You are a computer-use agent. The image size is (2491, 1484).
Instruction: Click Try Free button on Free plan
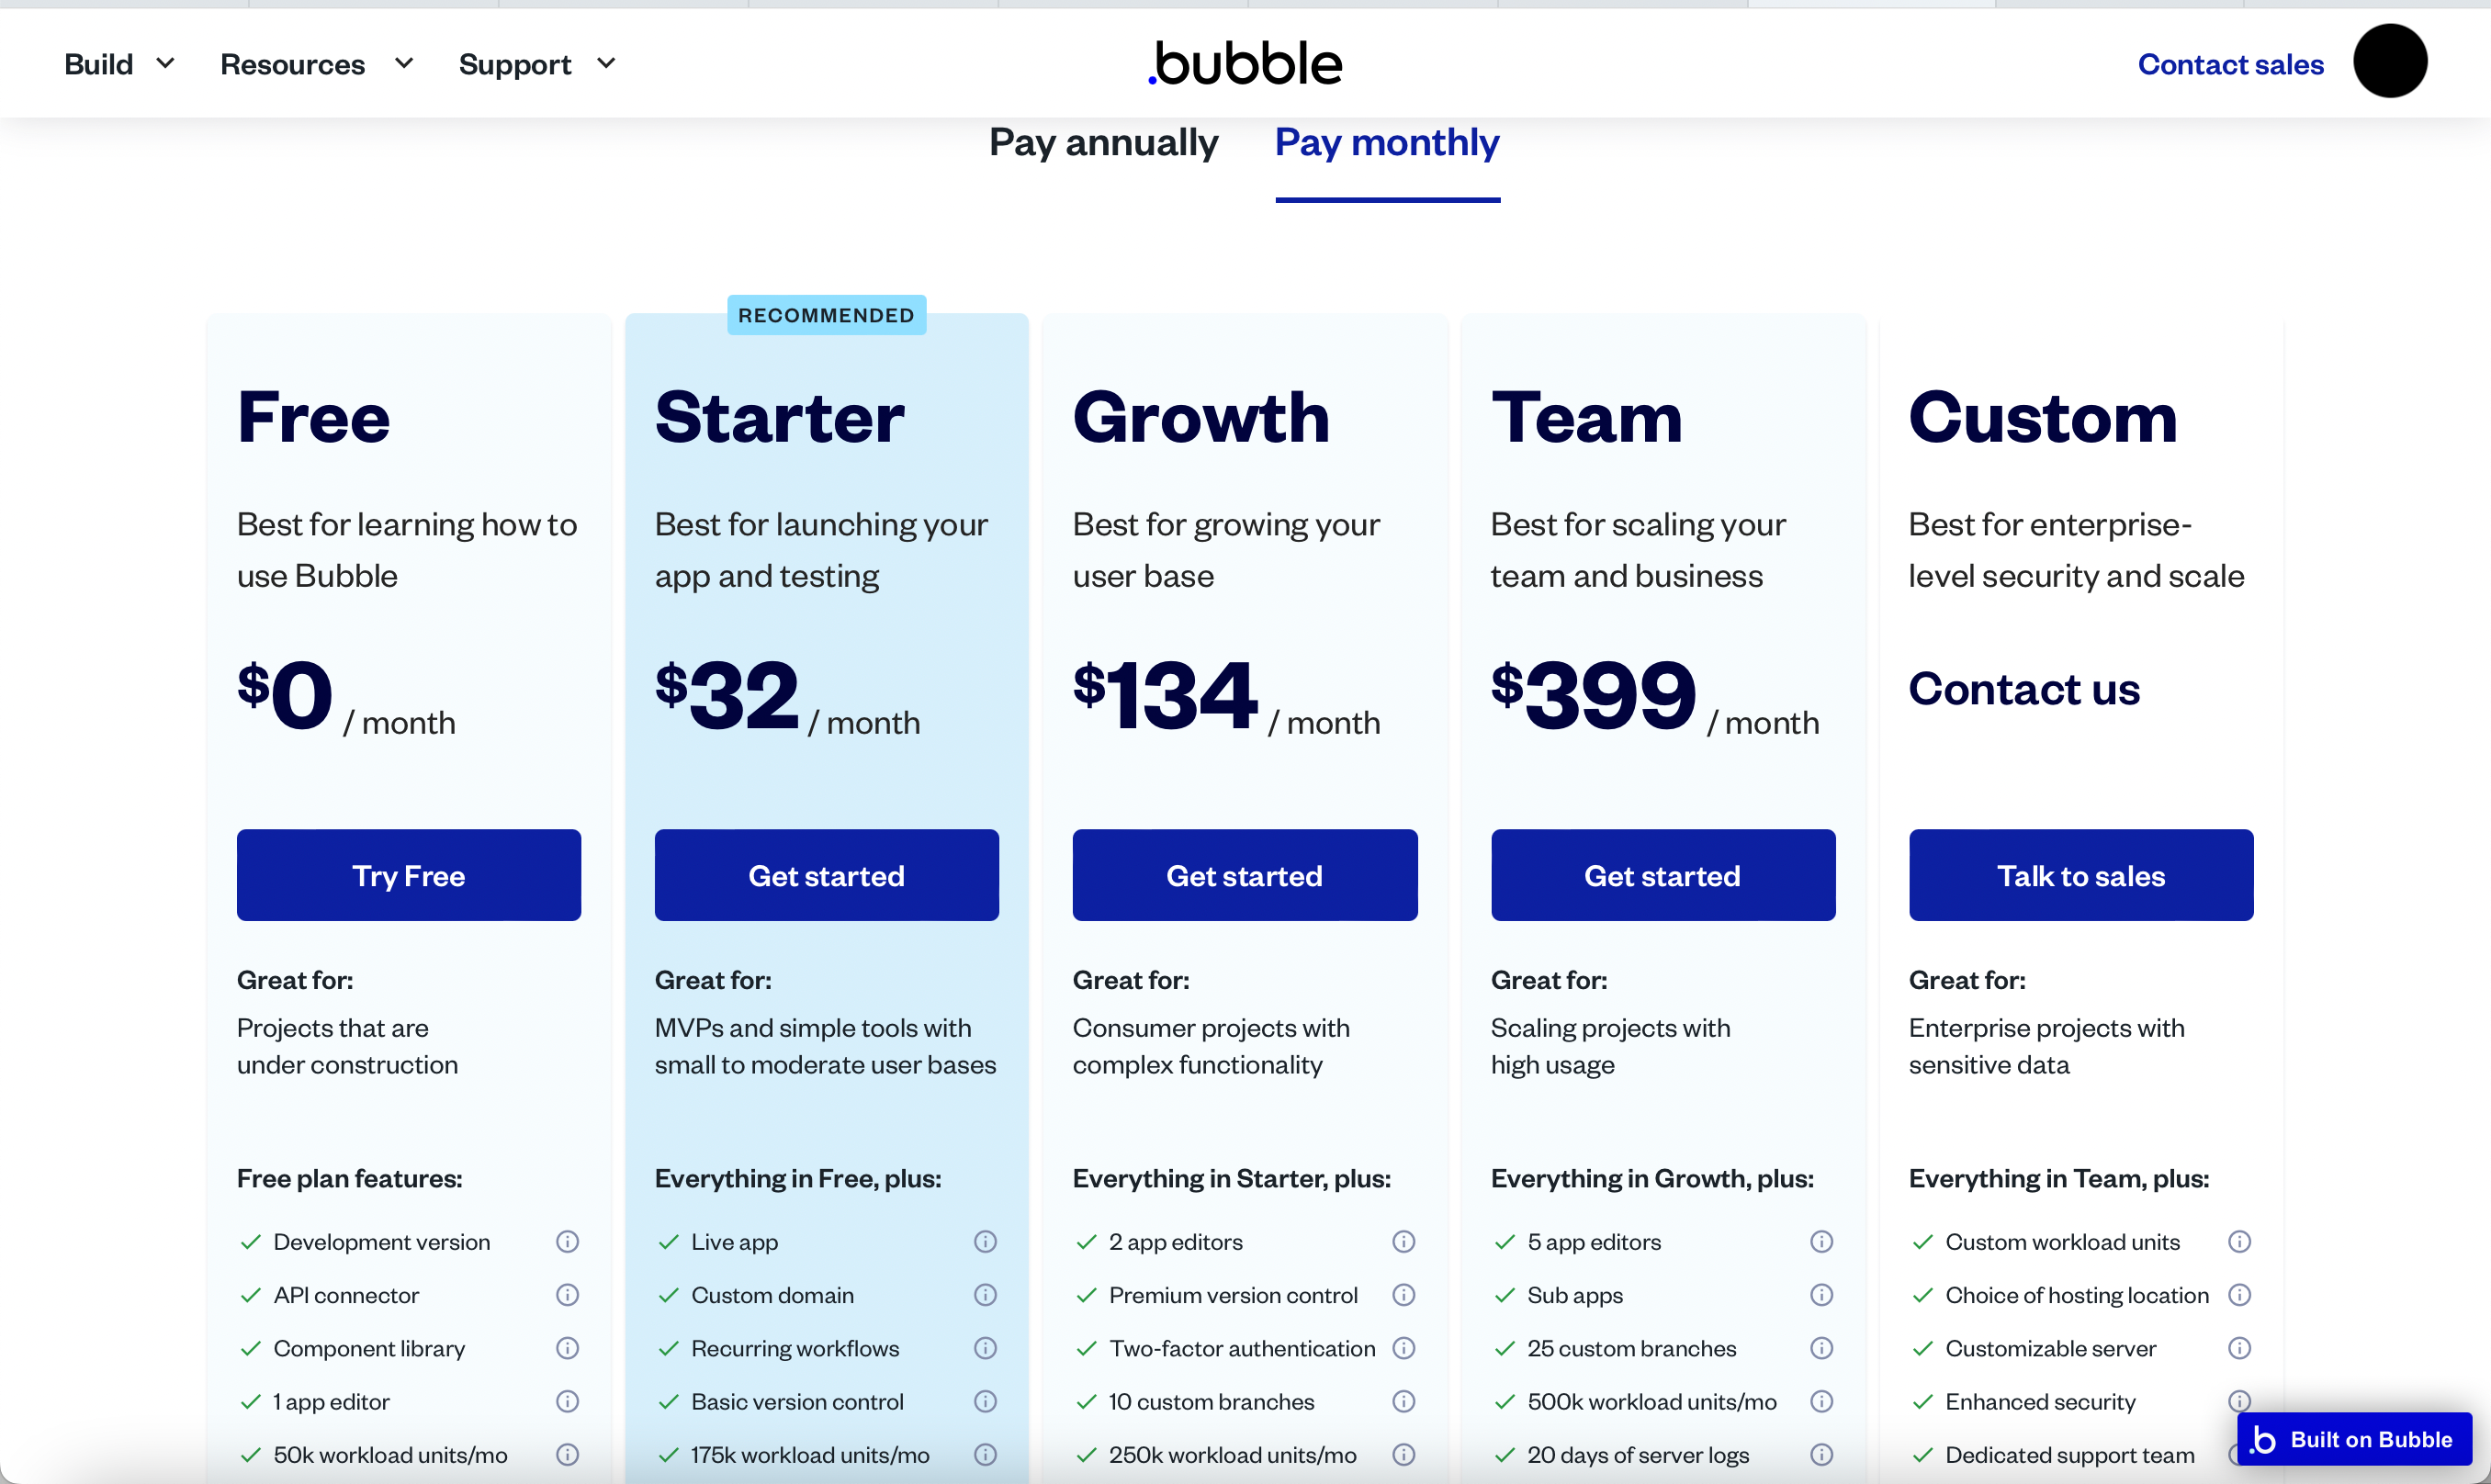(x=410, y=874)
